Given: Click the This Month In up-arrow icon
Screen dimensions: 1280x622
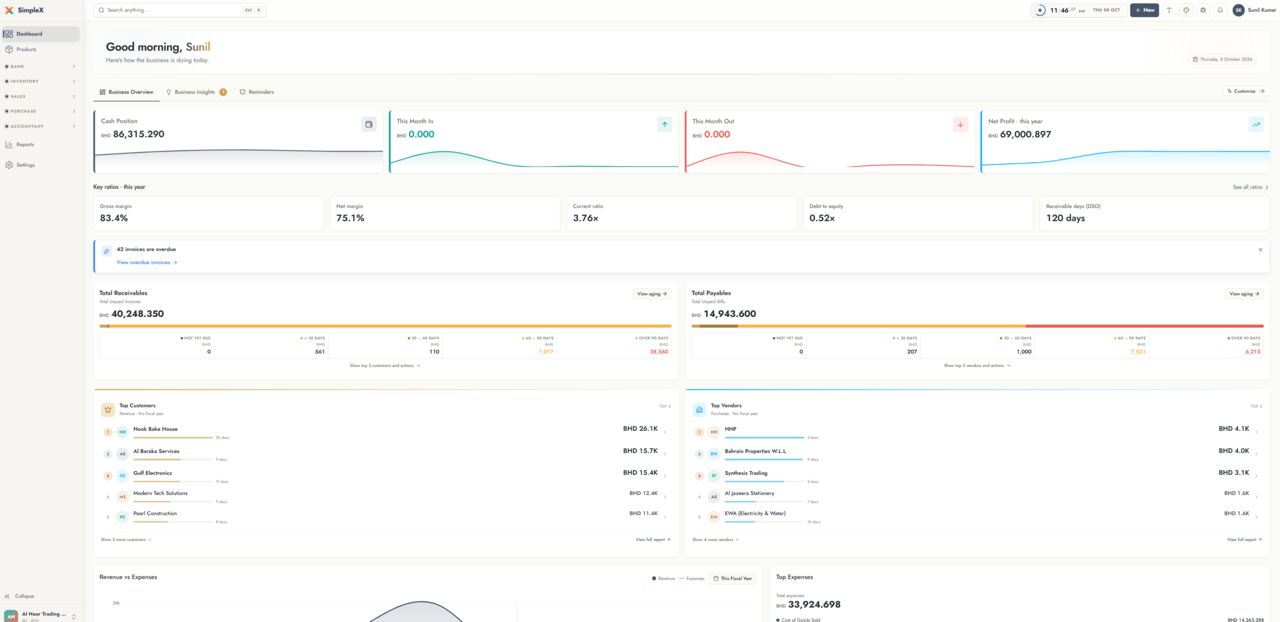Looking at the screenshot, I should pyautogui.click(x=664, y=124).
